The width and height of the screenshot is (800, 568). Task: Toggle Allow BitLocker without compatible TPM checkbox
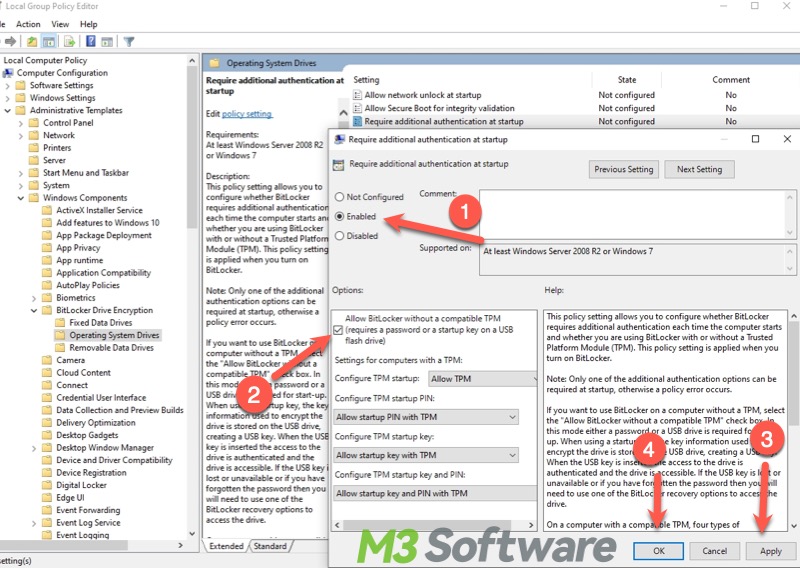click(338, 330)
